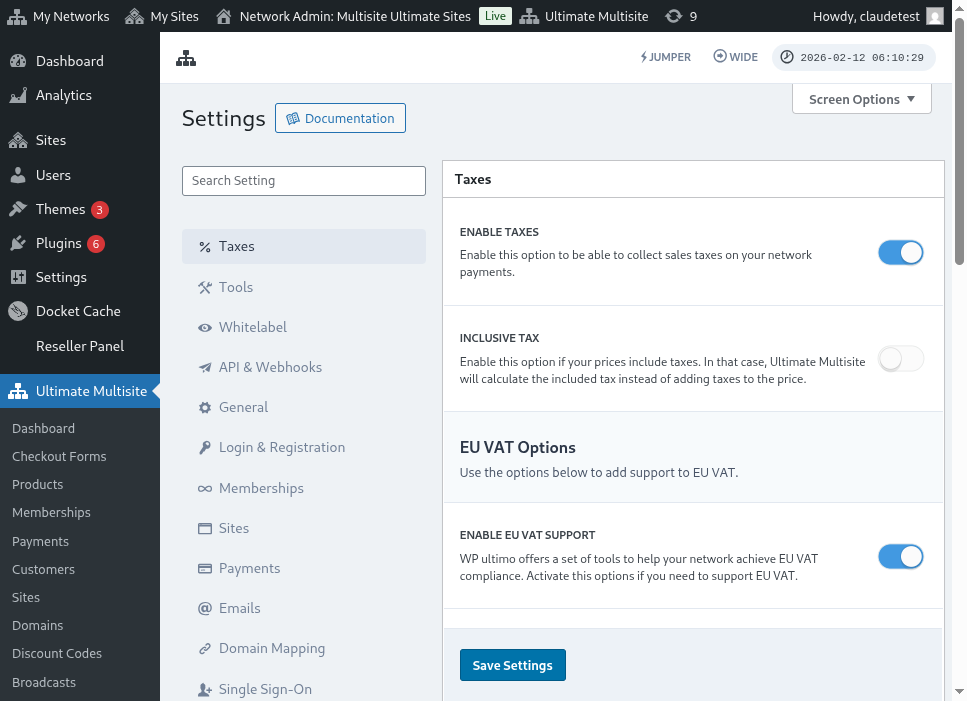Click the Network Admin home icon

pyautogui.click(x=224, y=17)
